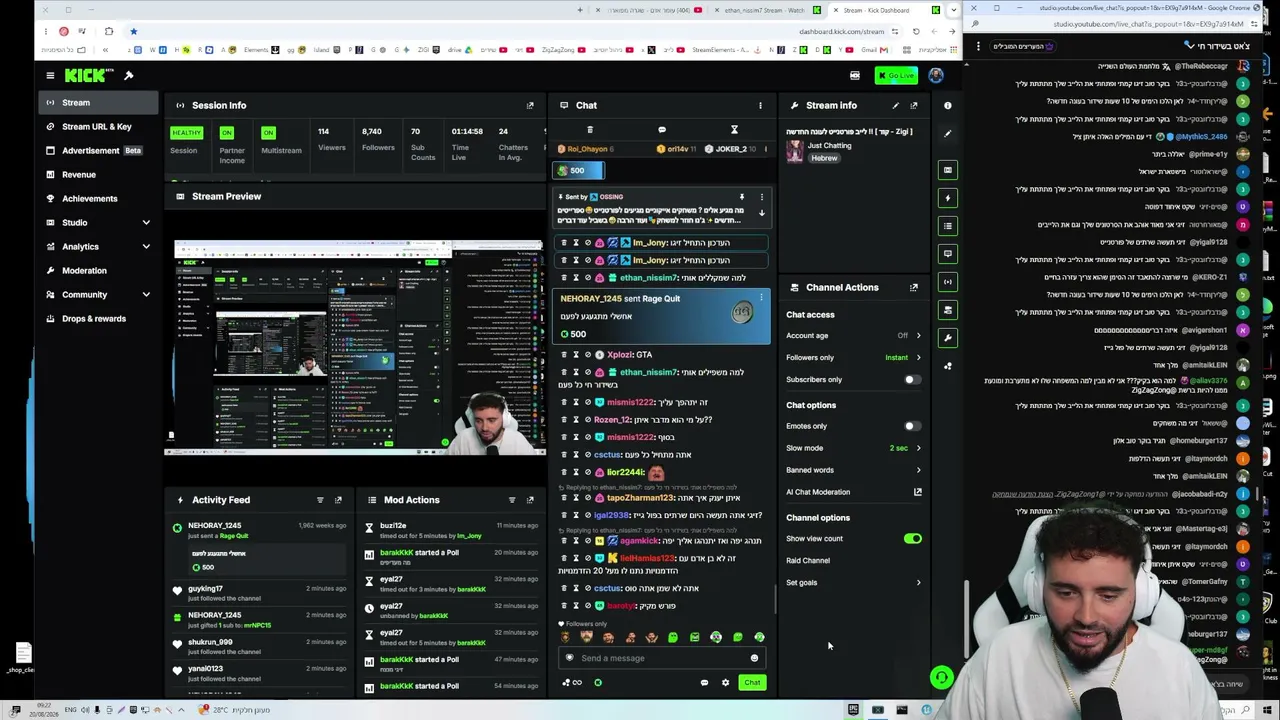Open the Kick hamburger menu
This screenshot has width=1280, height=720.
[x=50, y=75]
